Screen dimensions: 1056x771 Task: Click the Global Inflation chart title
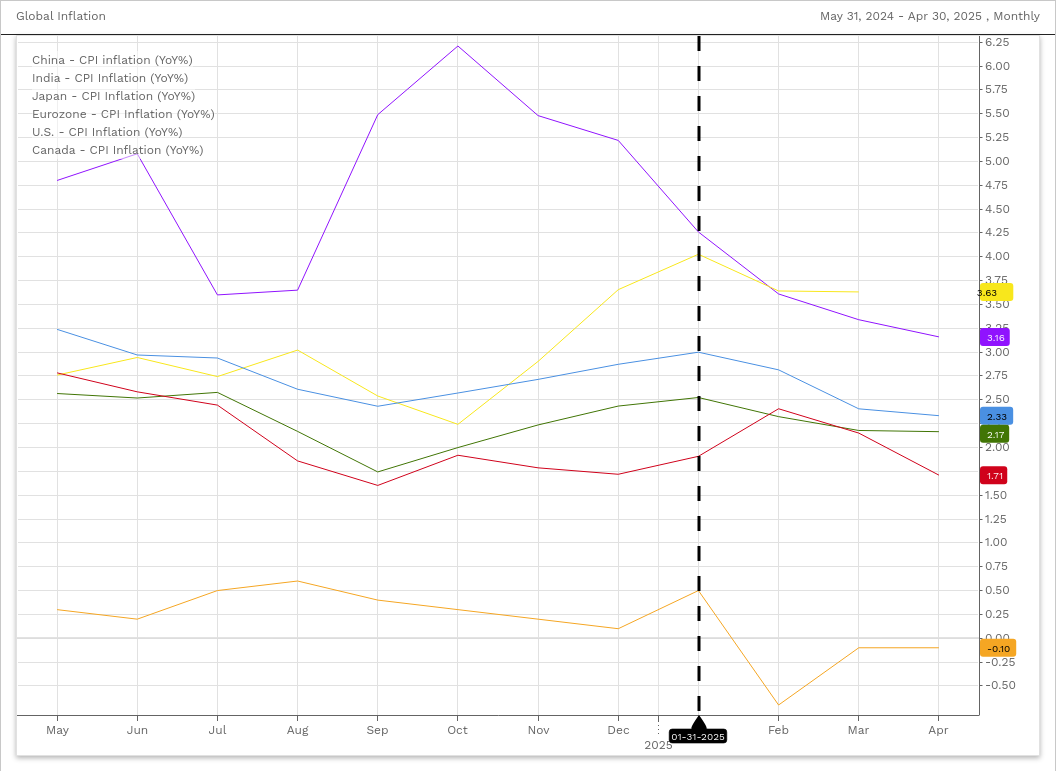[61, 16]
